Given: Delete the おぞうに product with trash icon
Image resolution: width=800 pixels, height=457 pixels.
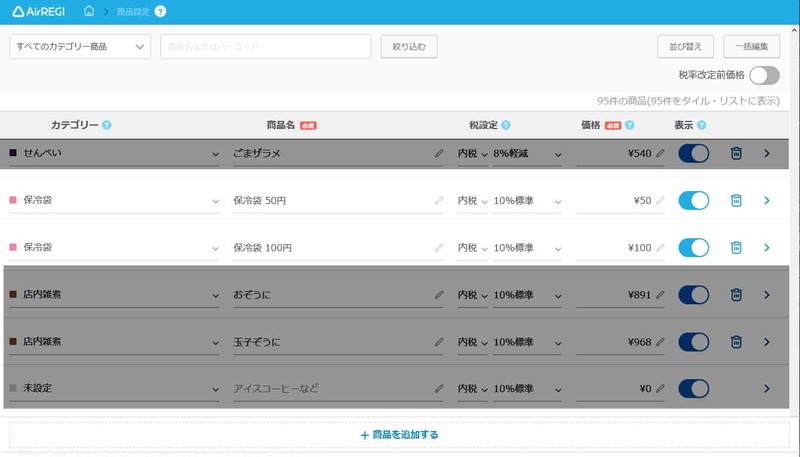Looking at the screenshot, I should pyautogui.click(x=736, y=295).
